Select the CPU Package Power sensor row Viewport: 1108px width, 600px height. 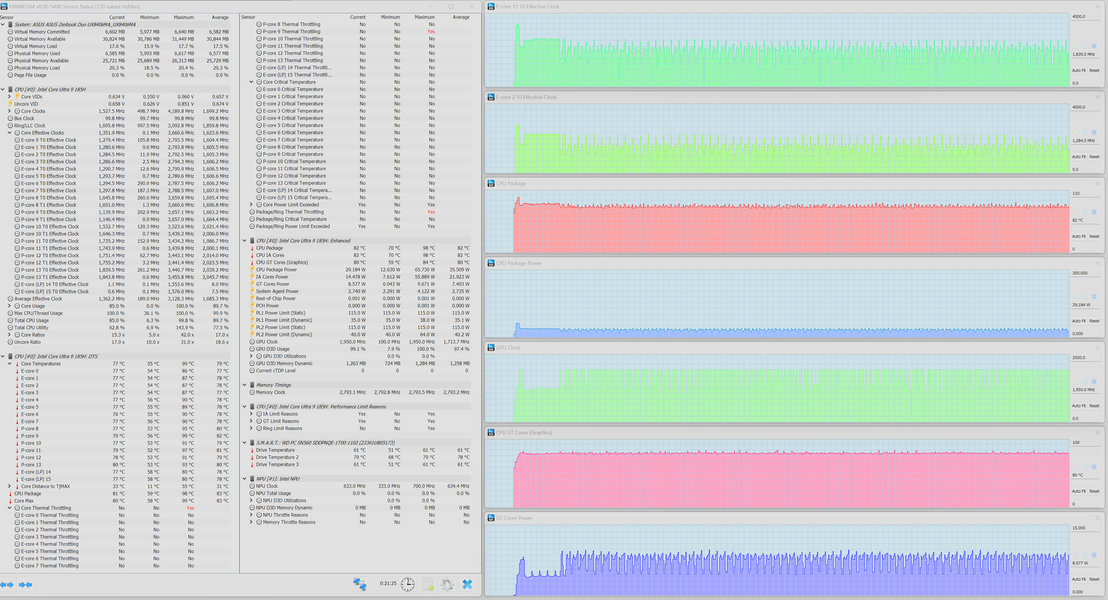click(357, 269)
